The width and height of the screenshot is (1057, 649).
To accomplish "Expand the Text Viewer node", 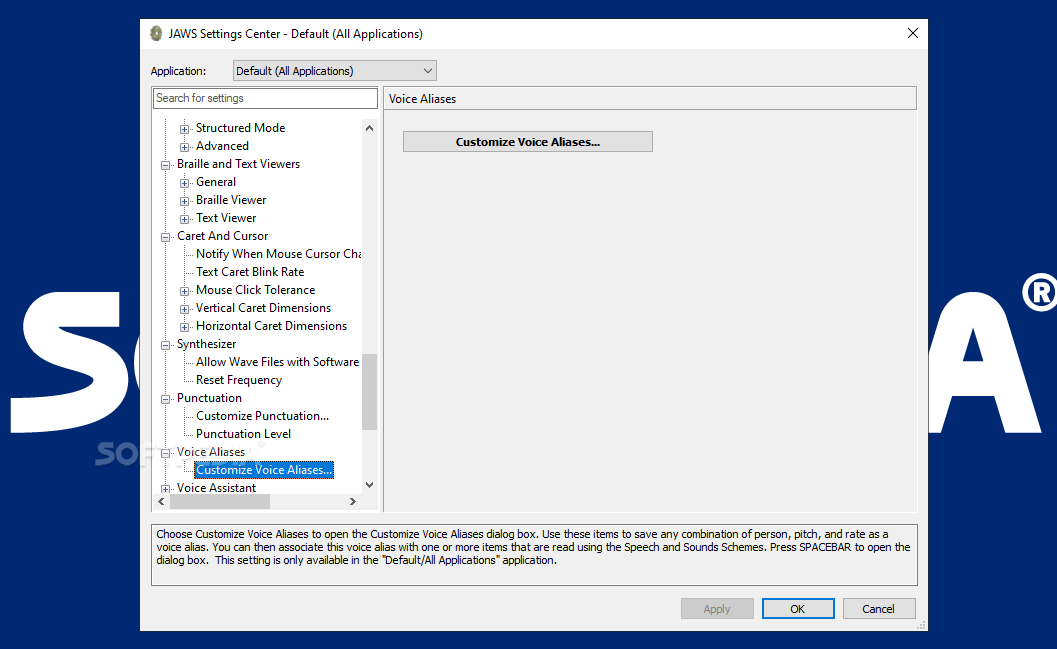I will click(184, 219).
